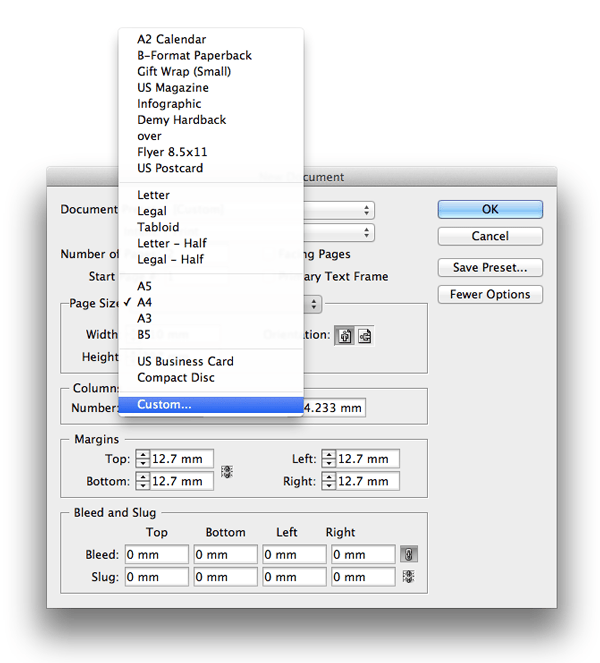
Task: Select landscape orientation icon
Action: 364,336
